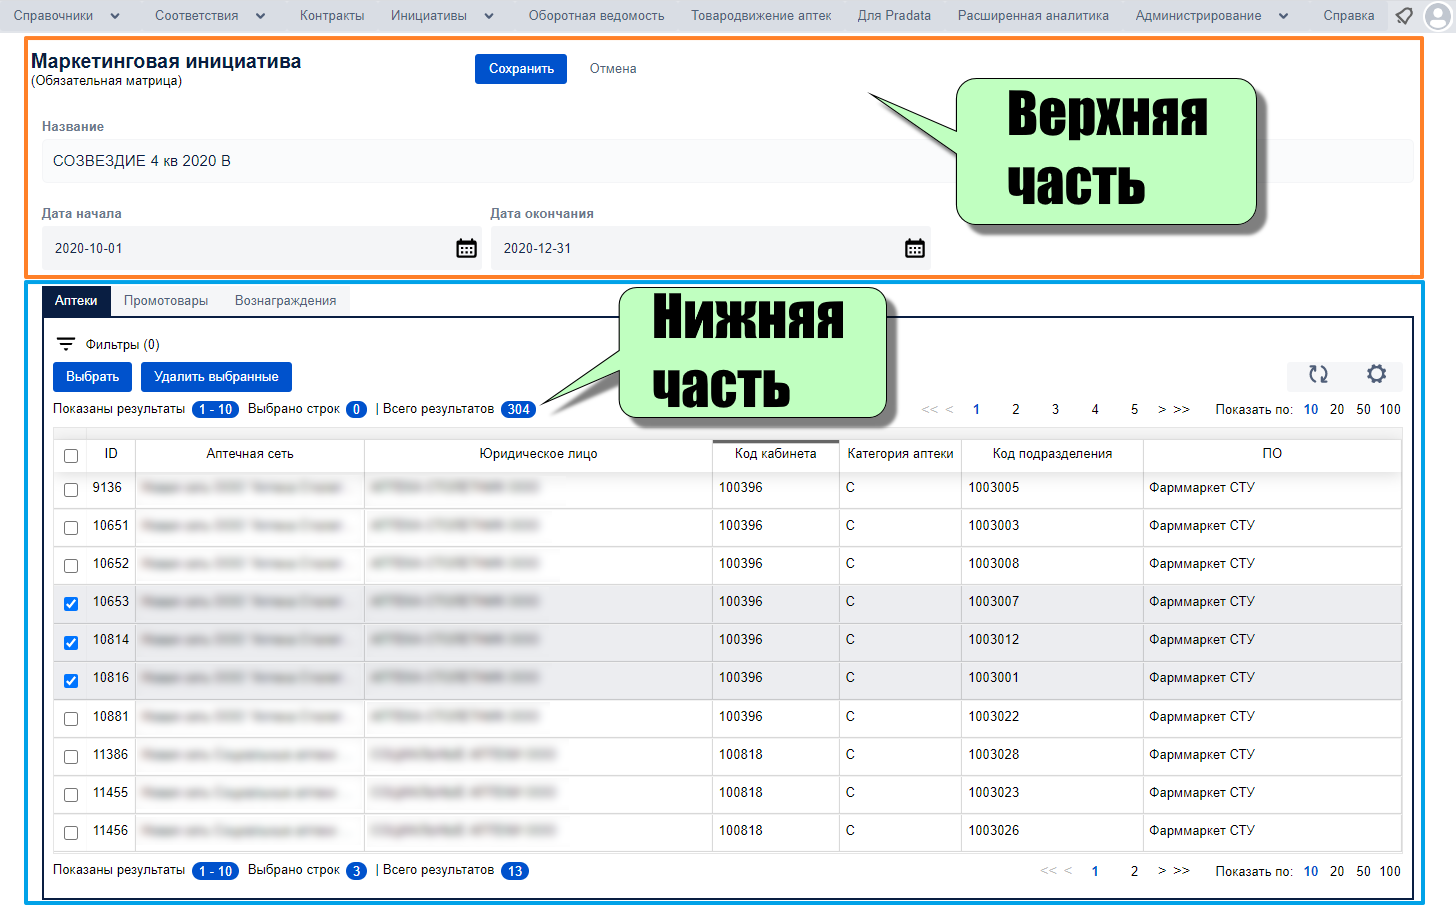Check the row with ID 10881
Screen dimensions: 1456x907
[x=71, y=718]
